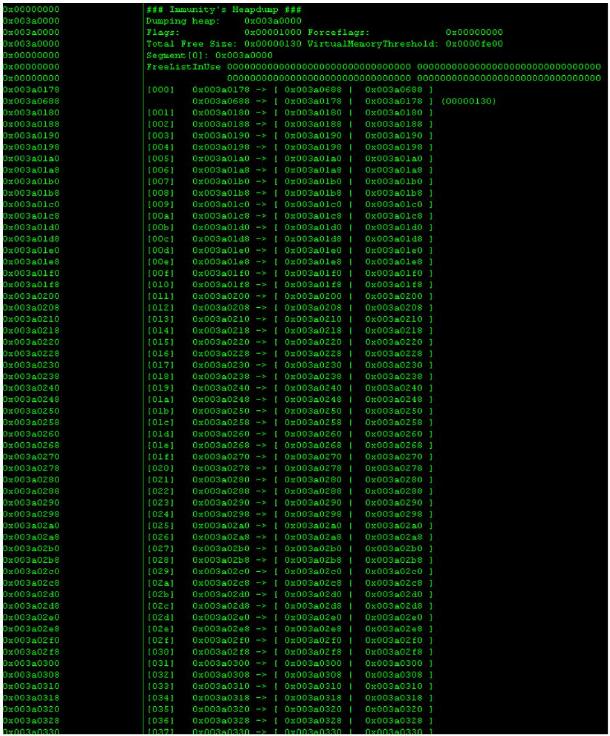Select free list entry [030] row
The height and width of the screenshot is (736, 610).
(x=290, y=652)
